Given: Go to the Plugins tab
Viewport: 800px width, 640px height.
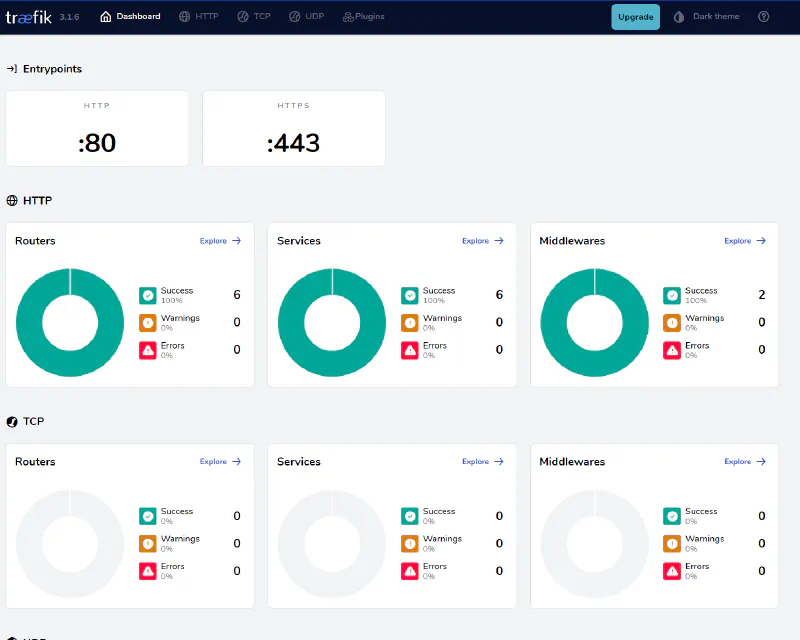Looking at the screenshot, I should [363, 17].
